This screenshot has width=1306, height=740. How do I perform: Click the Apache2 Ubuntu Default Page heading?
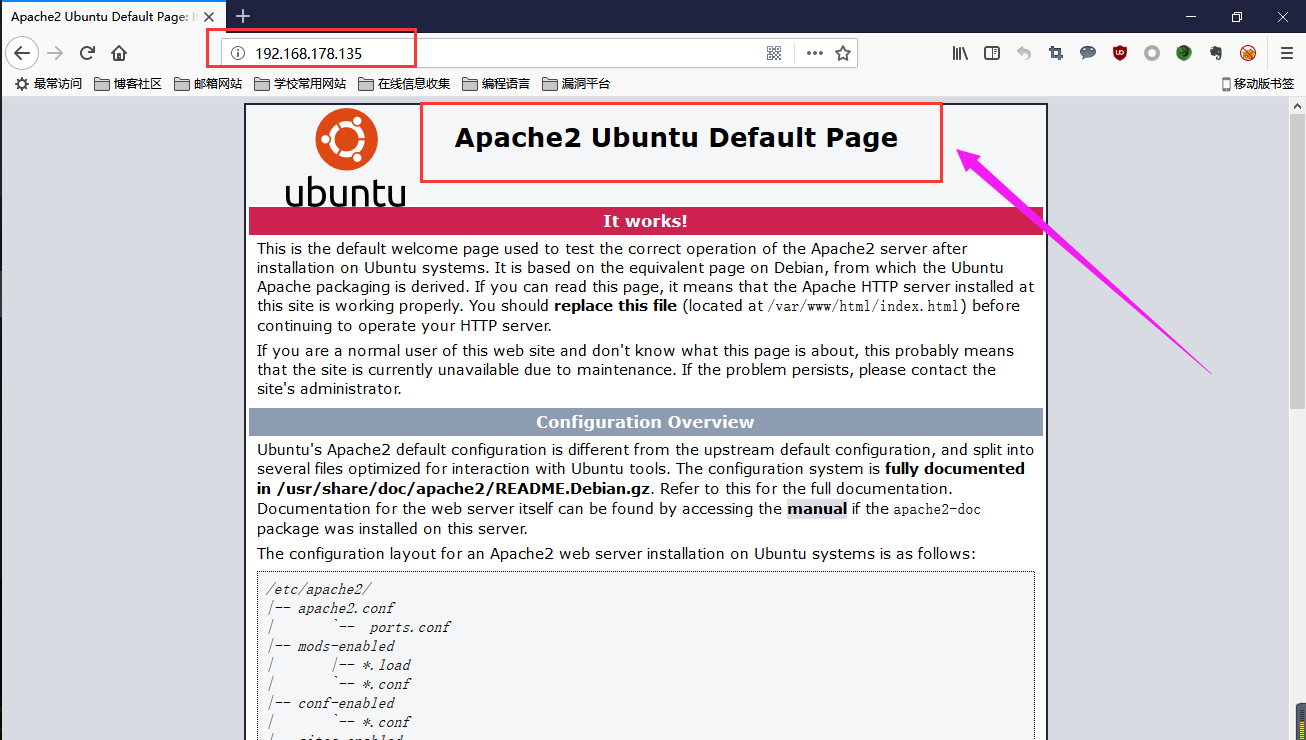click(x=676, y=138)
